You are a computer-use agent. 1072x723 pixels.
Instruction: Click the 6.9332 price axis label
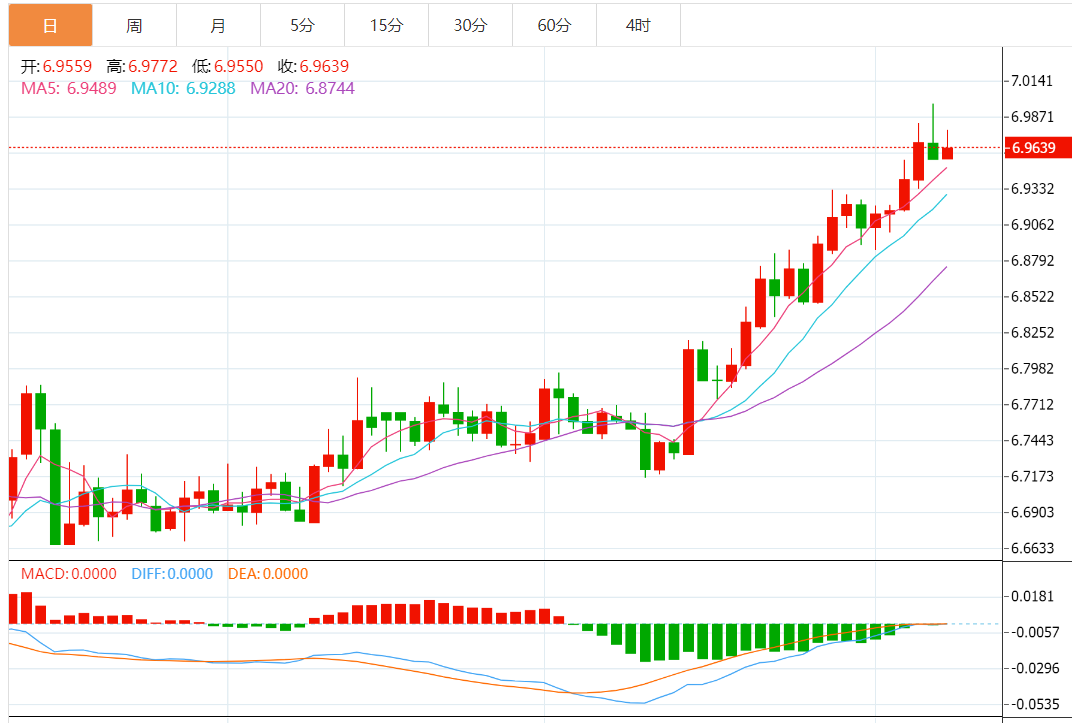click(x=1032, y=189)
